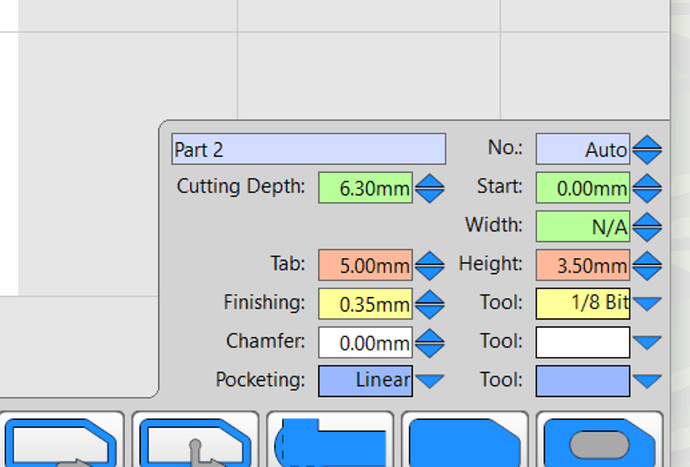
Task: Change the No. Auto stepper arrows
Action: pyautogui.click(x=647, y=150)
